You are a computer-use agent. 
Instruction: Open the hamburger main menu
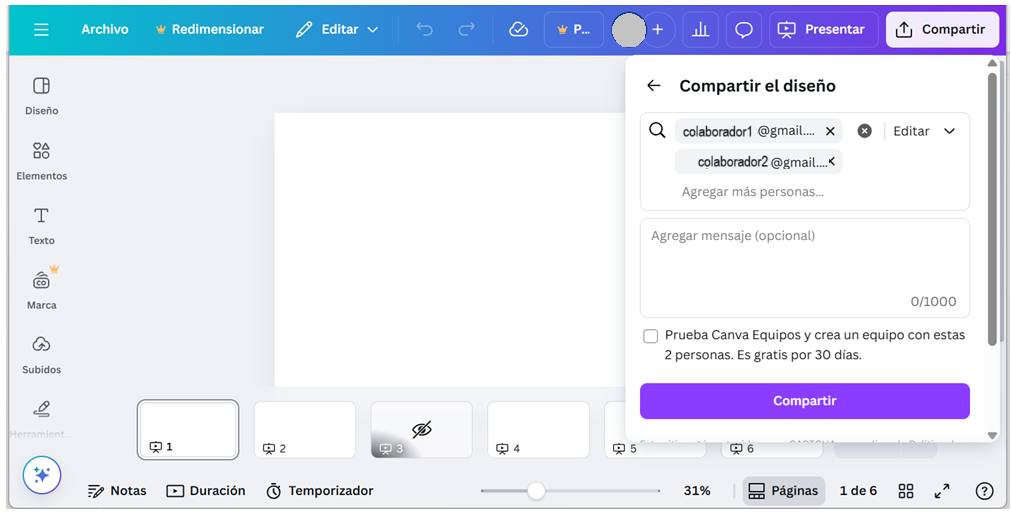[41, 30]
